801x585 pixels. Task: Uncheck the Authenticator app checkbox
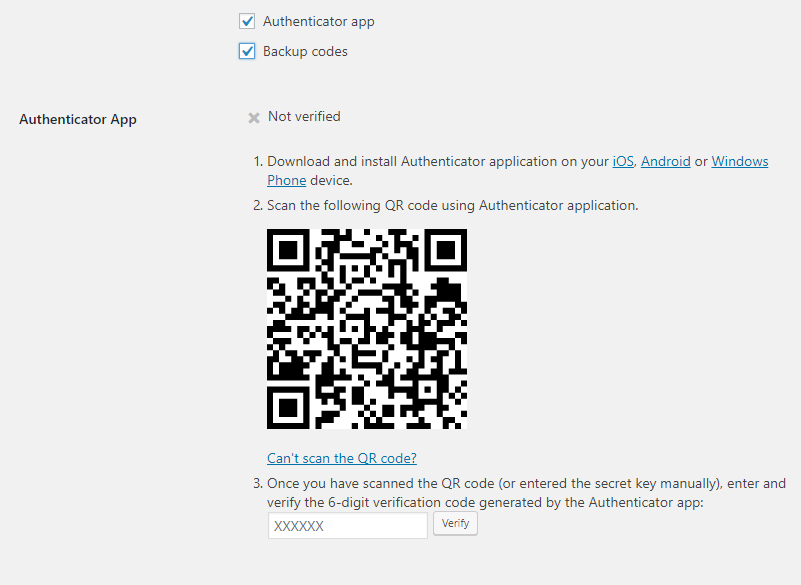coord(247,21)
